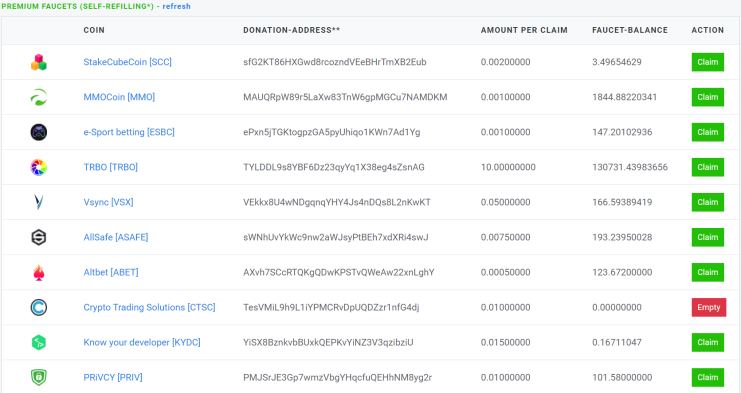Open the Altbet [ABET] coin link
Image resolution: width=741 pixels, height=393 pixels.
point(111,272)
